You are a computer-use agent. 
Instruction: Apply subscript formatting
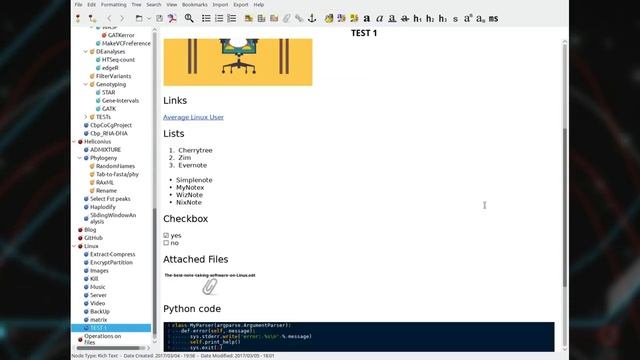point(481,18)
